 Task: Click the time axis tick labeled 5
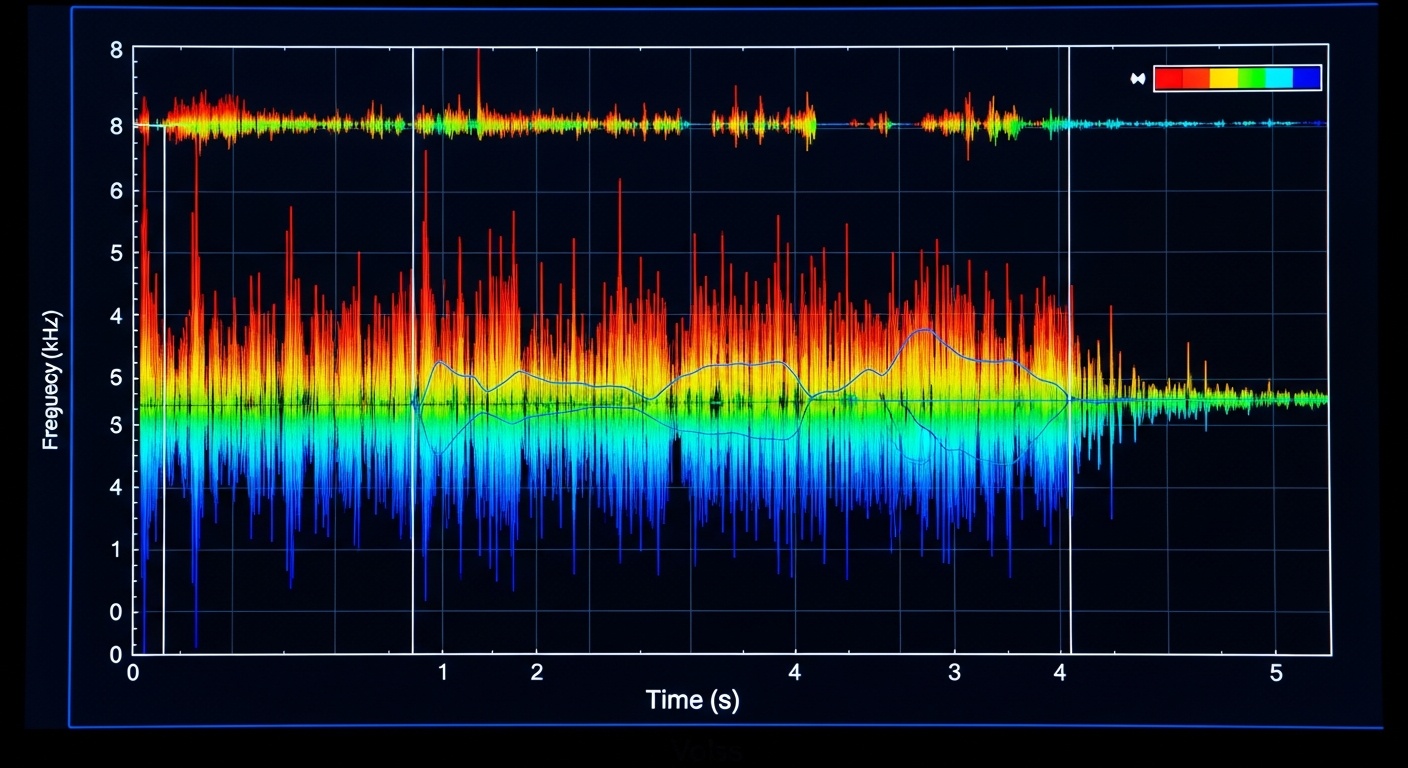coord(1275,672)
